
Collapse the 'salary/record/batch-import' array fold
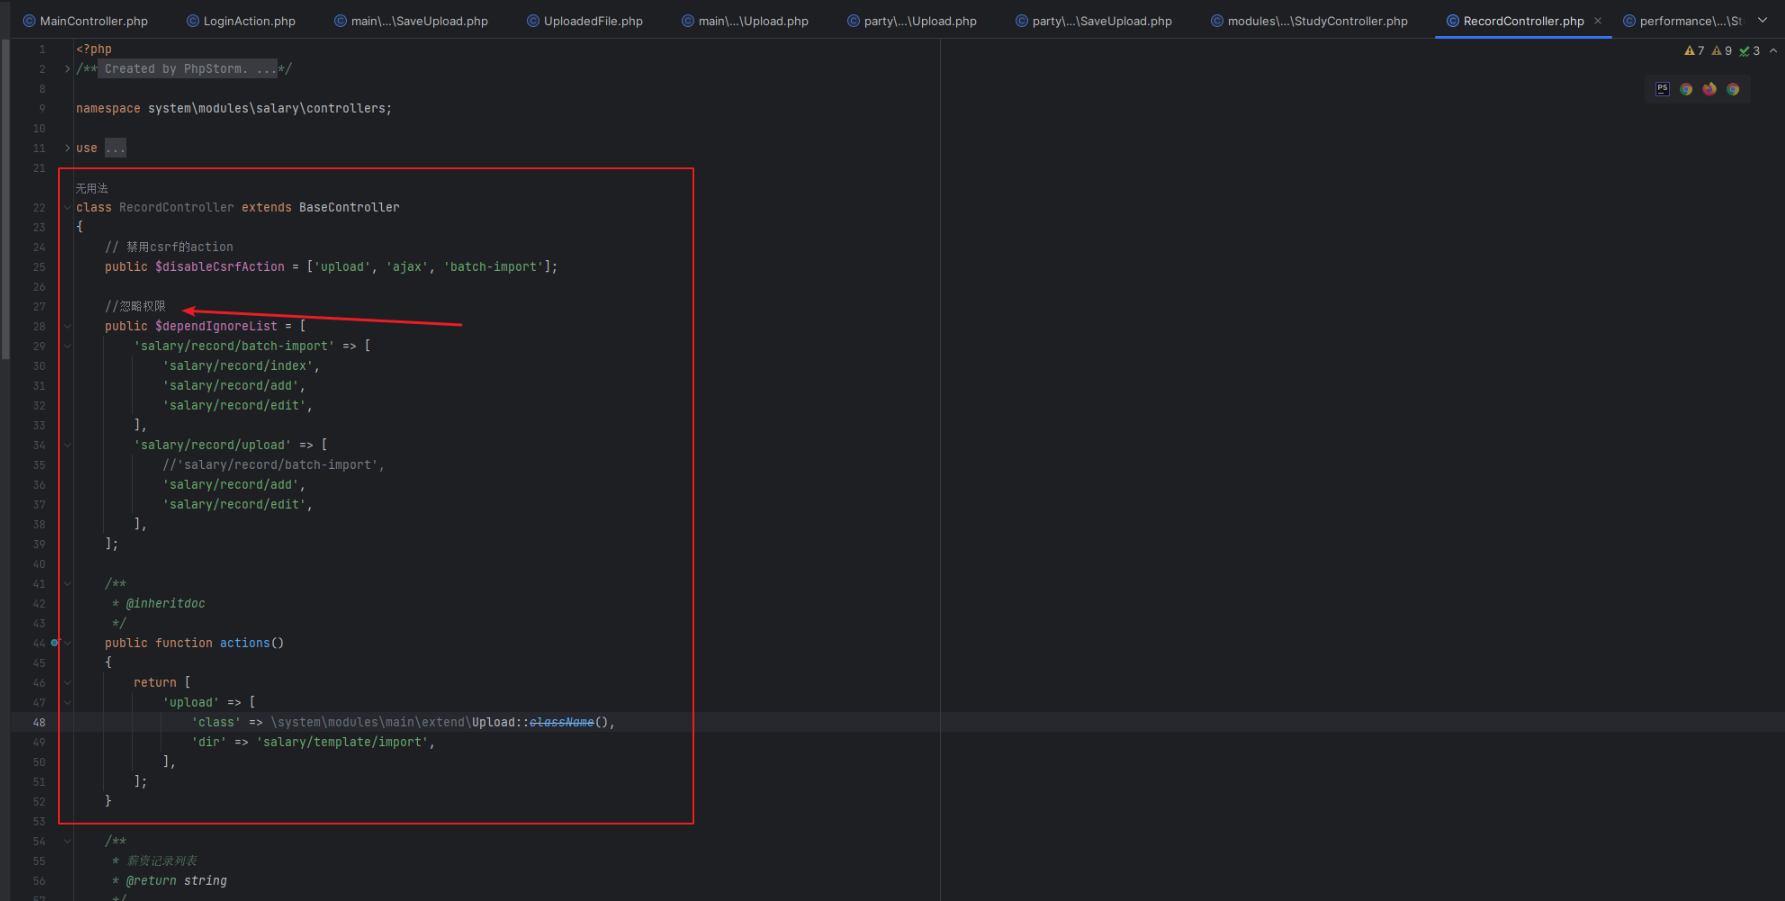pyautogui.click(x=67, y=346)
